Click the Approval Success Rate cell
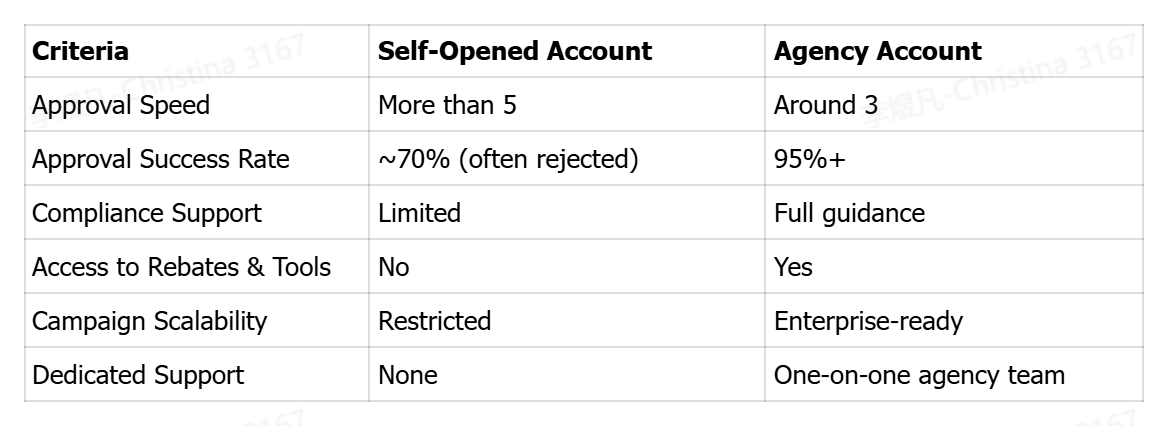1168x426 pixels. pos(160,159)
